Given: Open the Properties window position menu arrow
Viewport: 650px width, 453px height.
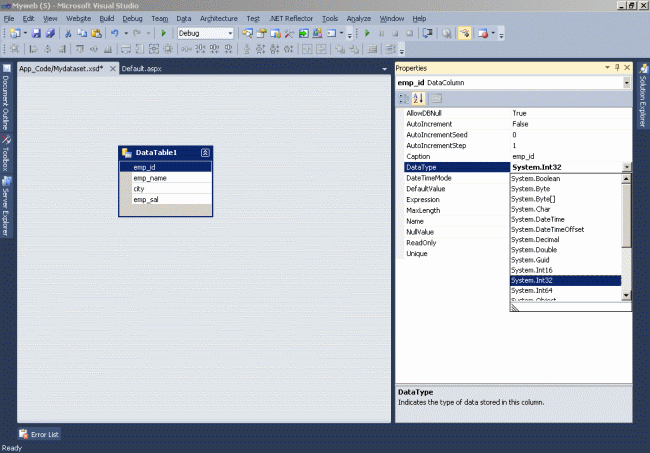Looking at the screenshot, I should click(607, 68).
